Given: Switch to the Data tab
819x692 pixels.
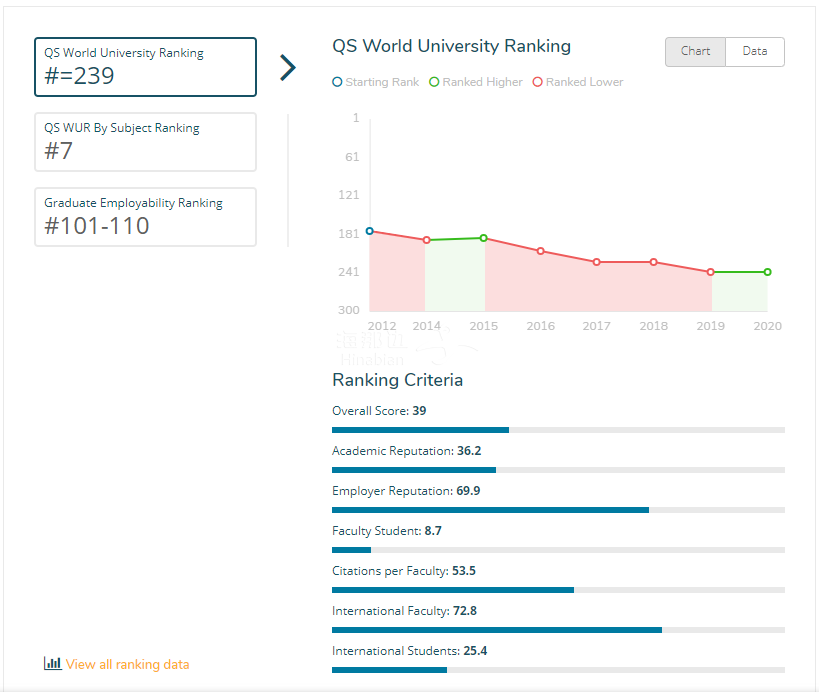Looking at the screenshot, I should 755,52.
